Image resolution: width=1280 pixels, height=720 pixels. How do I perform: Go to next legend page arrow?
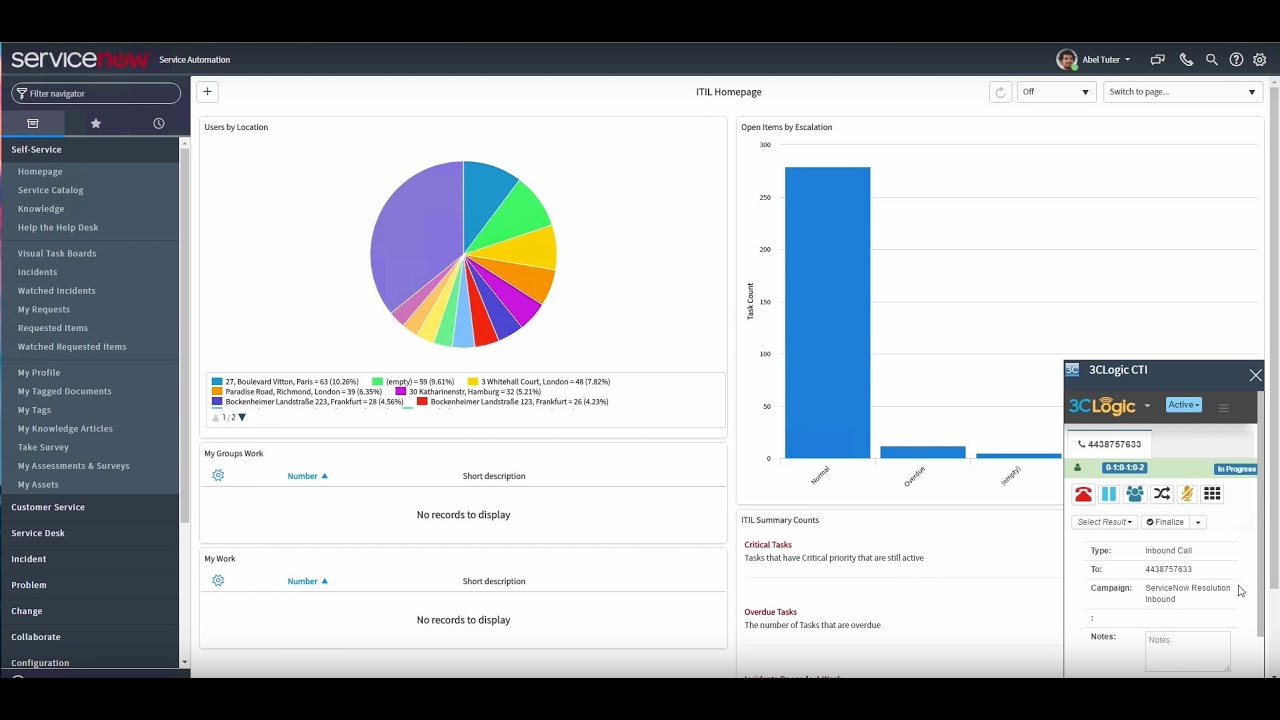point(242,418)
